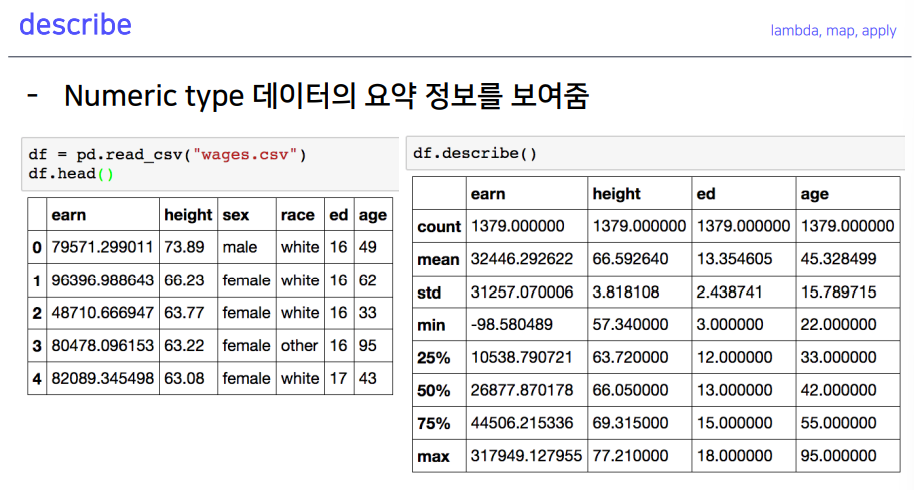914x490 pixels.
Task: Click the 'min' row label
Action: point(431,325)
